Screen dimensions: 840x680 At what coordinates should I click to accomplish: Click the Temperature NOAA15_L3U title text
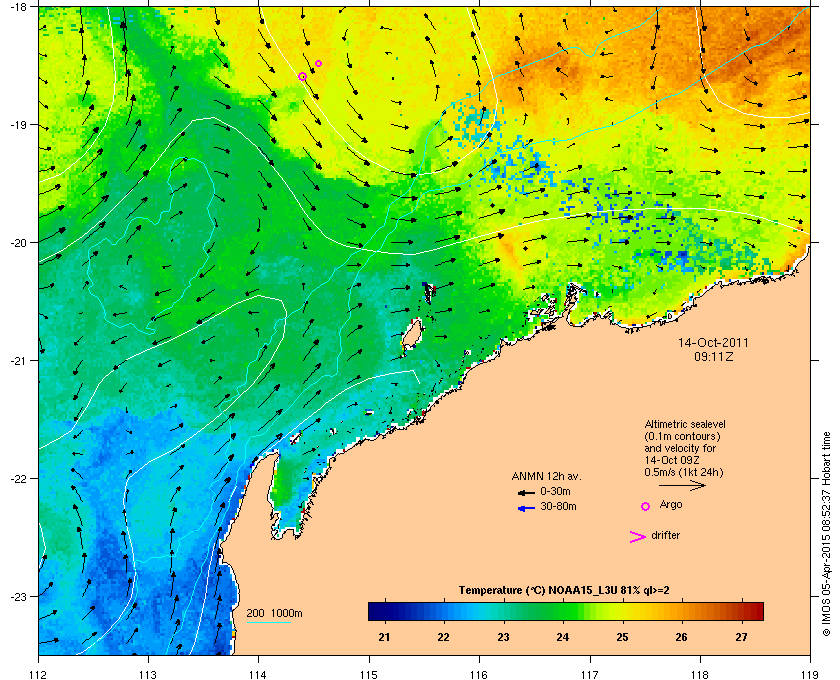pyautogui.click(x=564, y=590)
